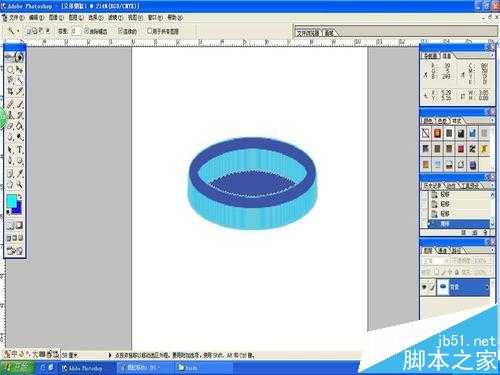
Task: Open the Edit menu
Action: click(36, 17)
